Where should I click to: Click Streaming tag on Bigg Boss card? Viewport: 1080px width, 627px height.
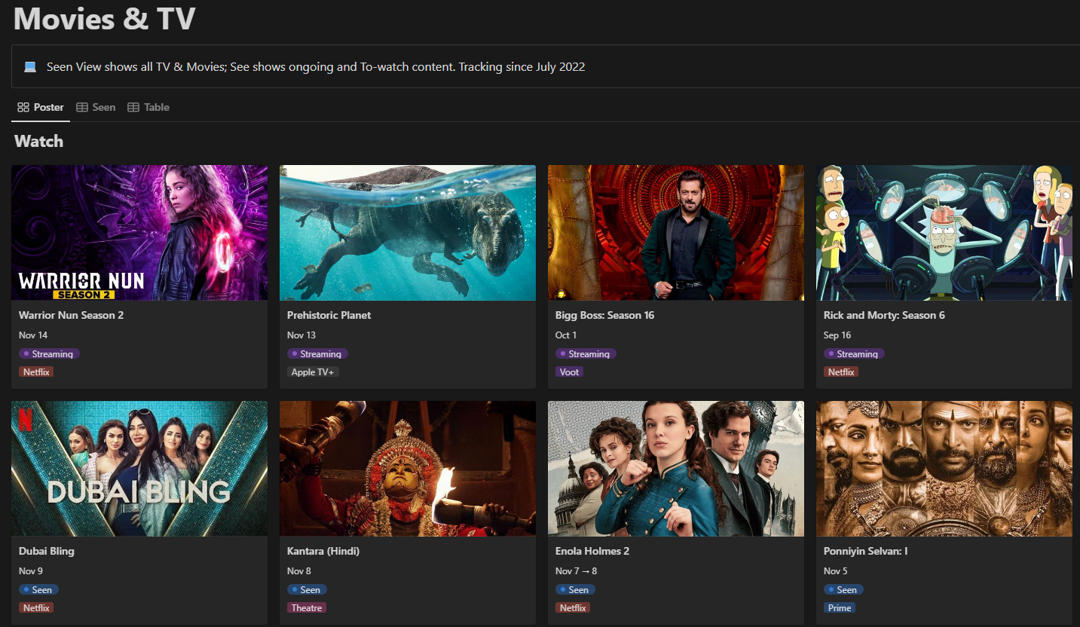click(585, 354)
